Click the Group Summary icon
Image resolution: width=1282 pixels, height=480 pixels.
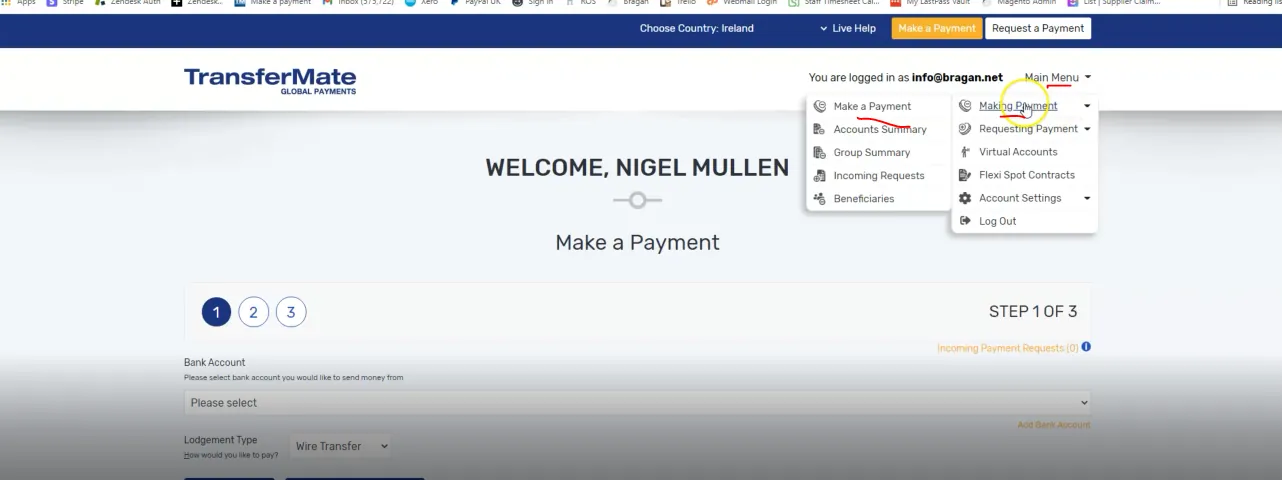pos(820,152)
